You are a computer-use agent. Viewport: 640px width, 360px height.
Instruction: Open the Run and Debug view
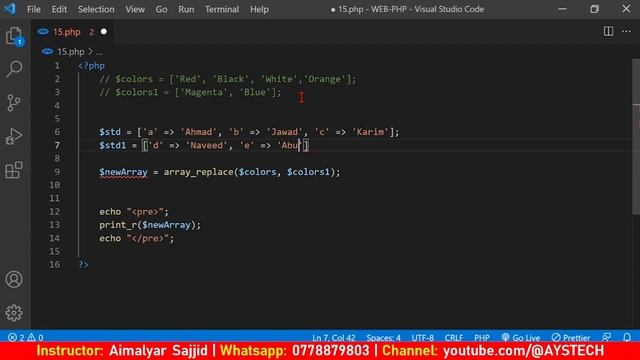tap(14, 136)
